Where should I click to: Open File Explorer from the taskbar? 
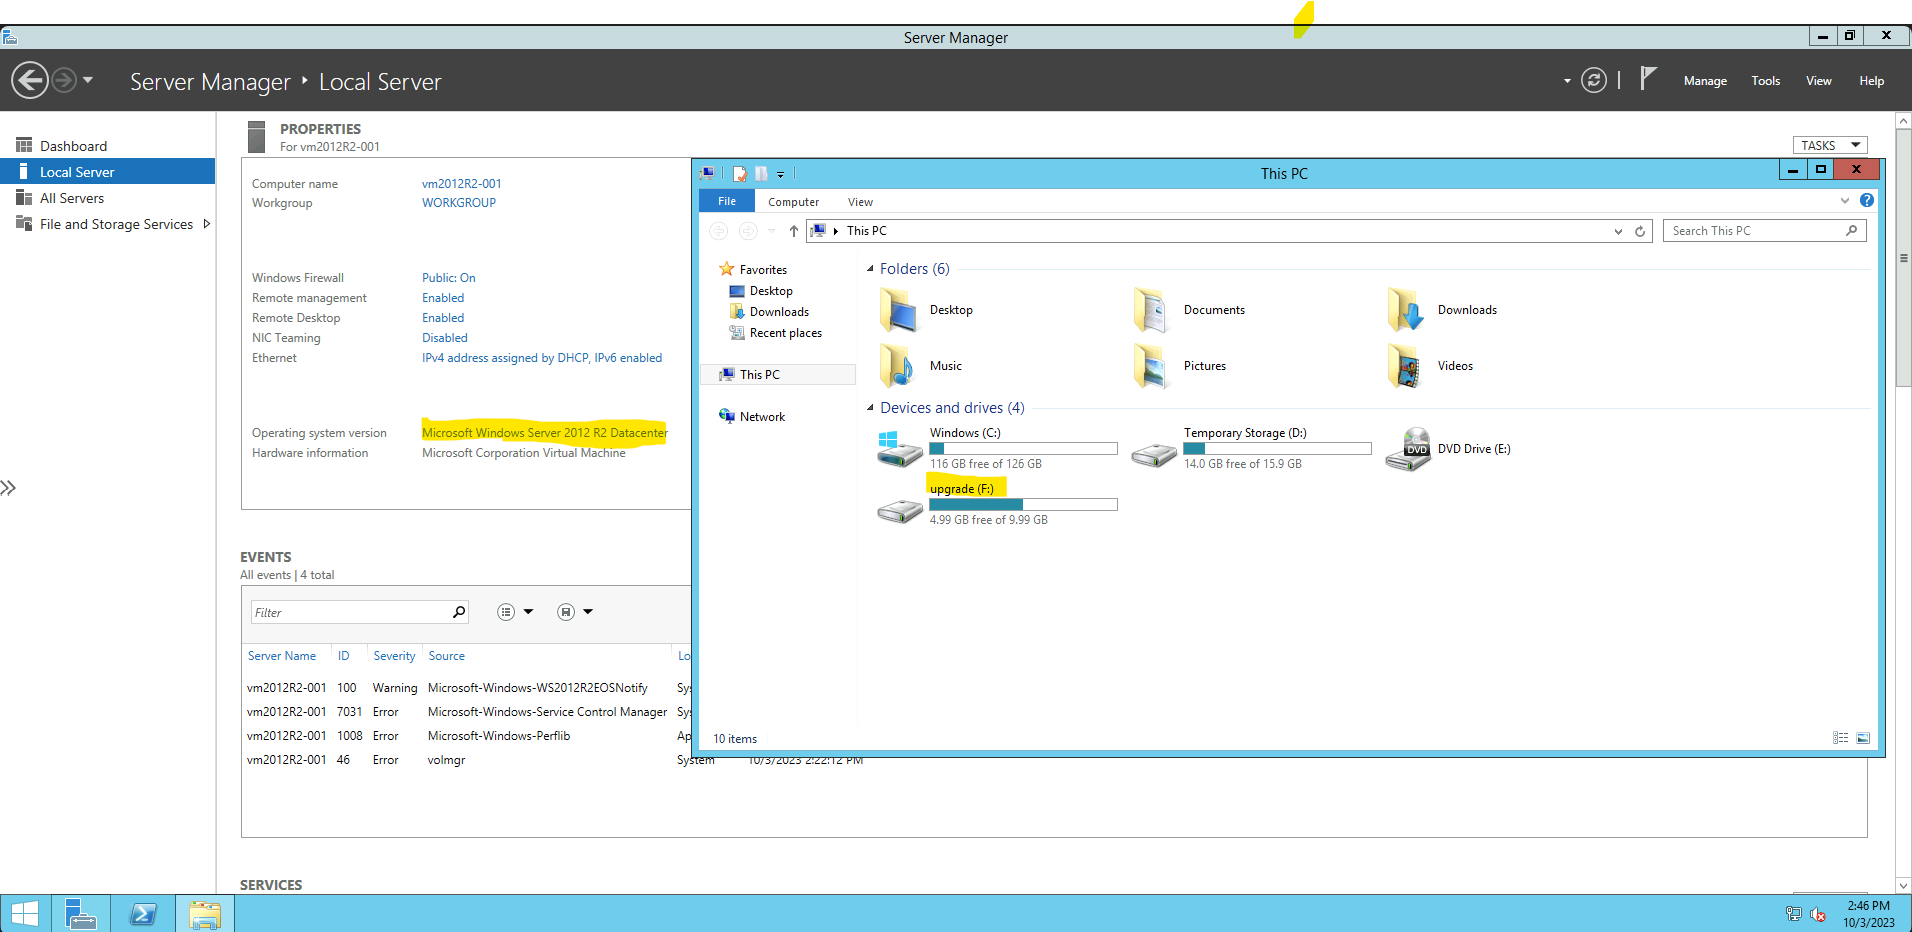(x=205, y=914)
